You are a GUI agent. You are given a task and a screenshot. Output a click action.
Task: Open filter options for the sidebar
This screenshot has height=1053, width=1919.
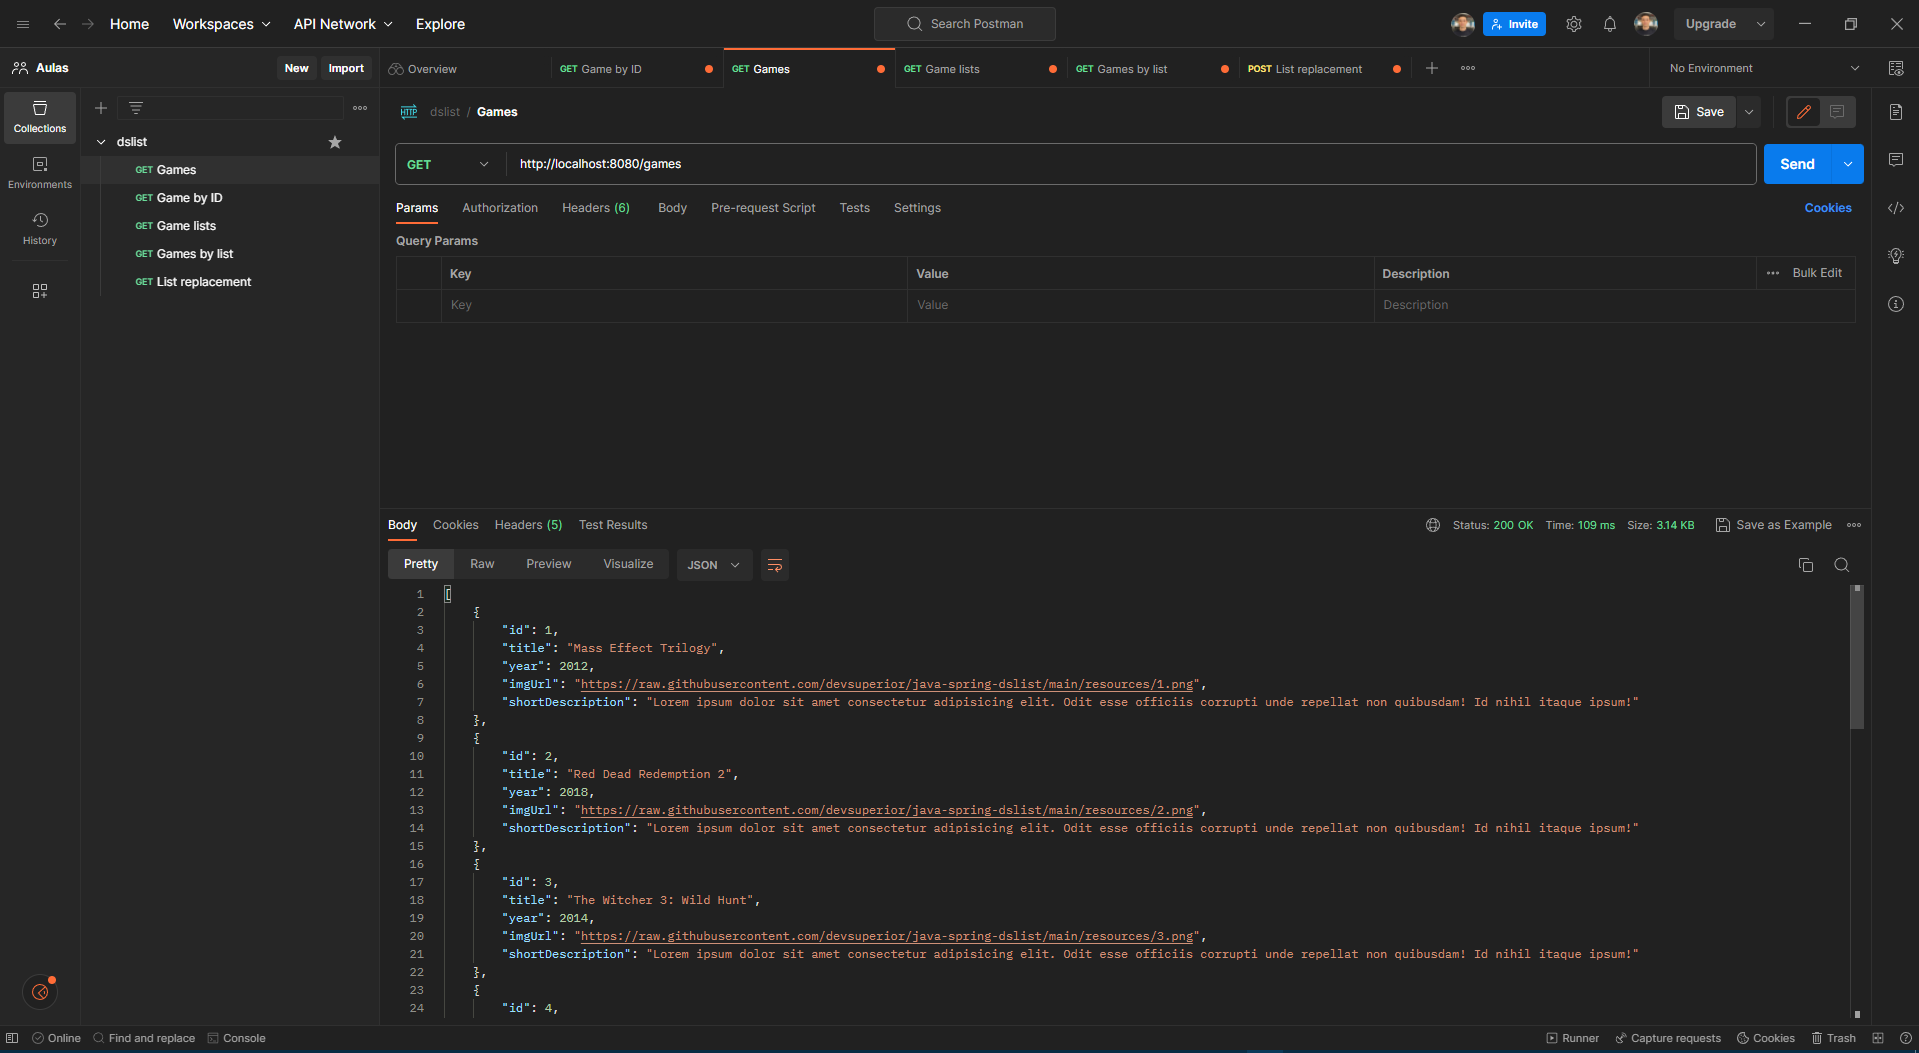point(136,107)
